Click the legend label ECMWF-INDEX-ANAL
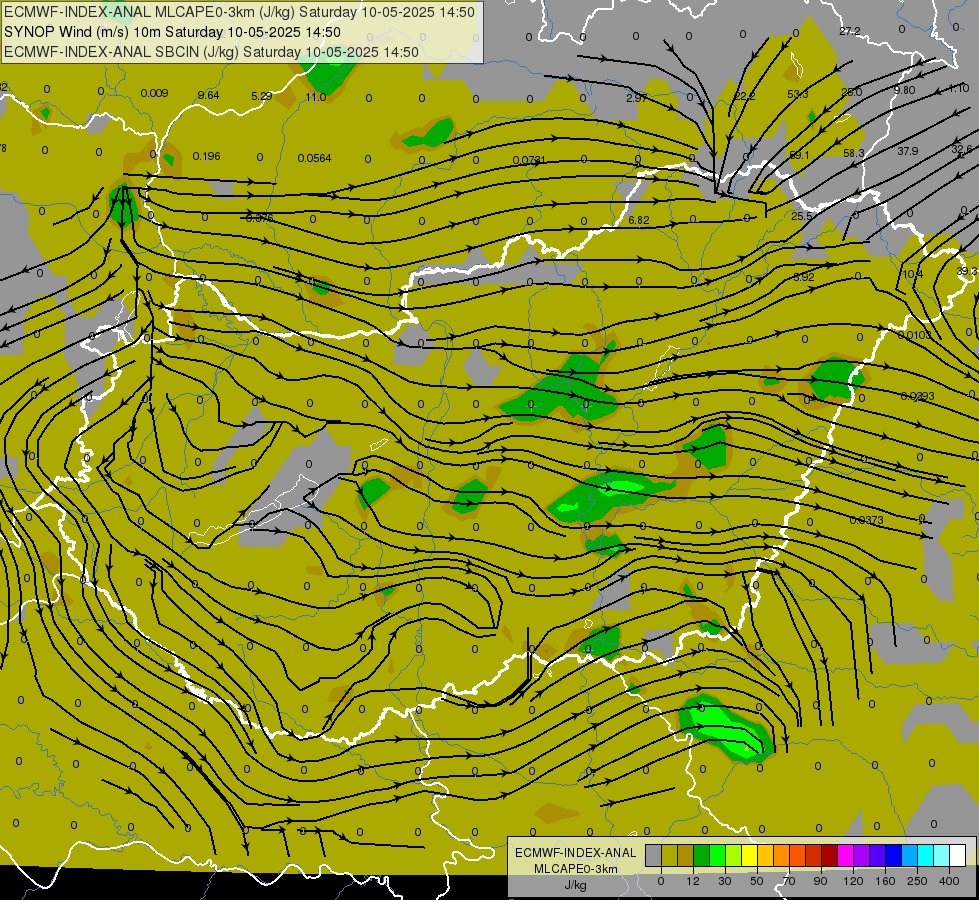 575,853
